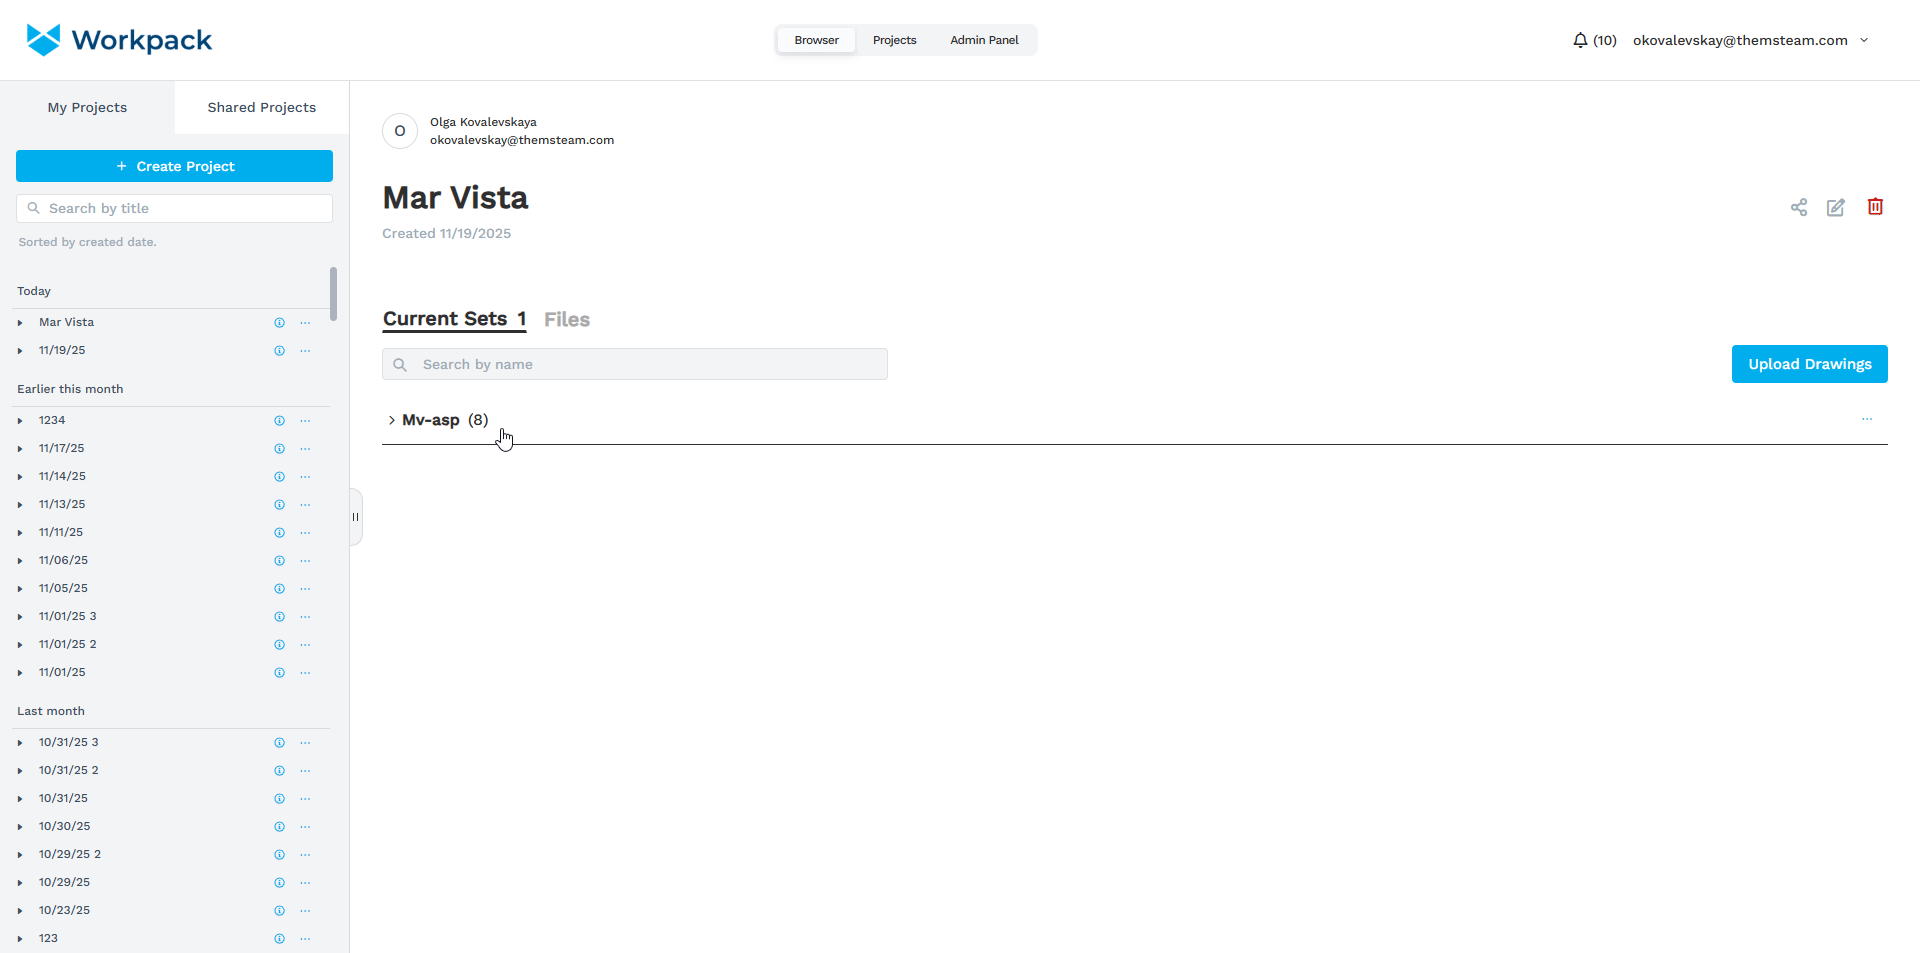Click info icon for 1234 project
Screen dimensions: 1920x953
click(x=280, y=421)
